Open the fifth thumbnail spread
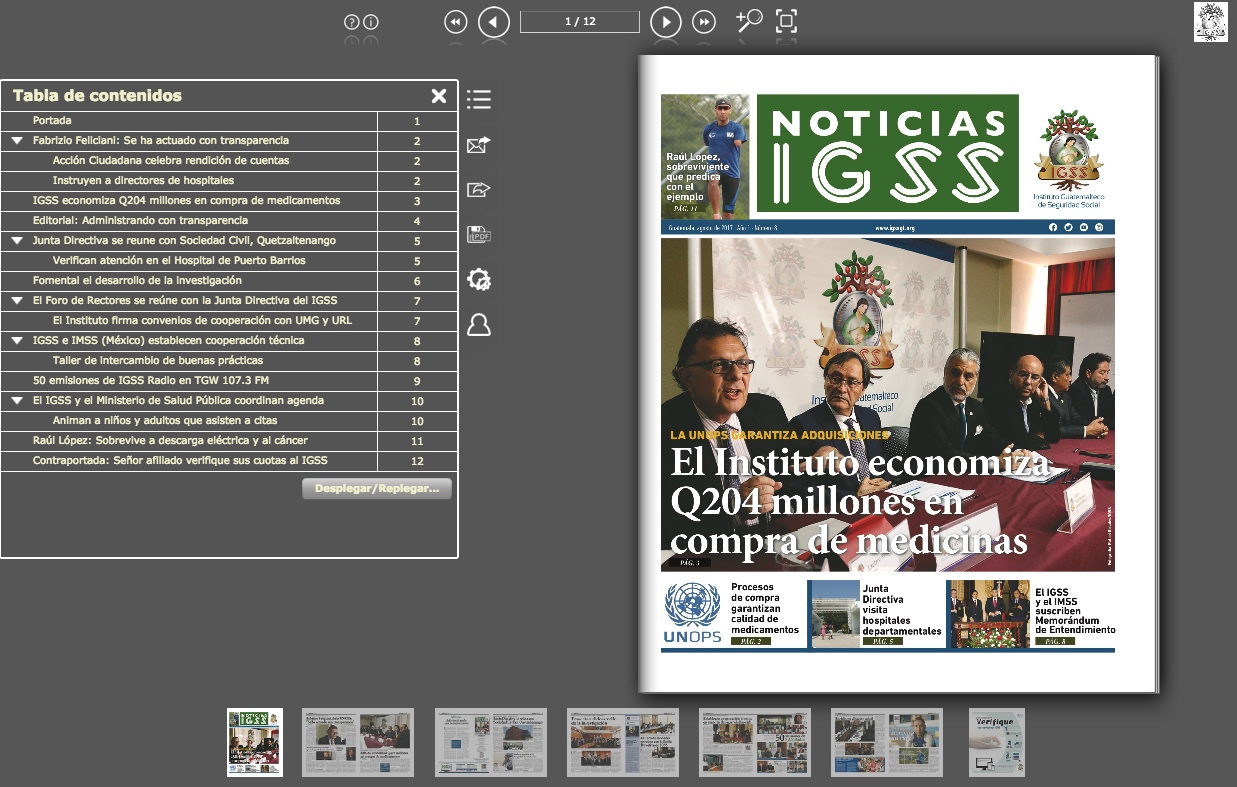The height and width of the screenshot is (787, 1237). [x=755, y=742]
